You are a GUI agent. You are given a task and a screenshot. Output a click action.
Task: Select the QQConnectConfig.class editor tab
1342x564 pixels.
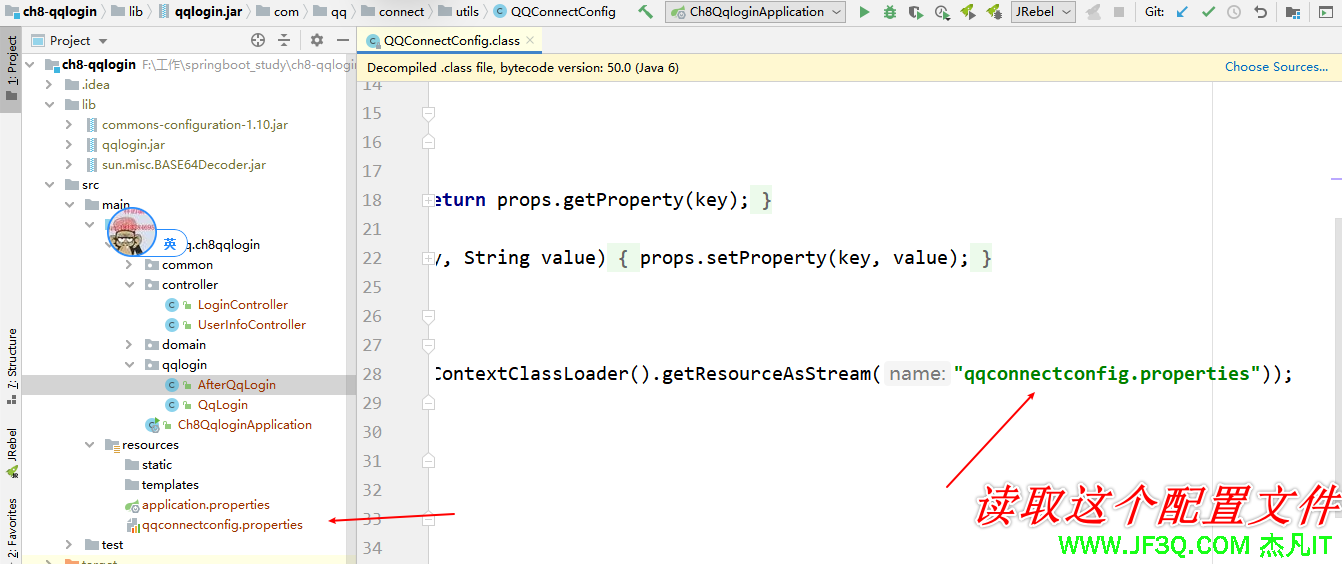pyautogui.click(x=450, y=41)
